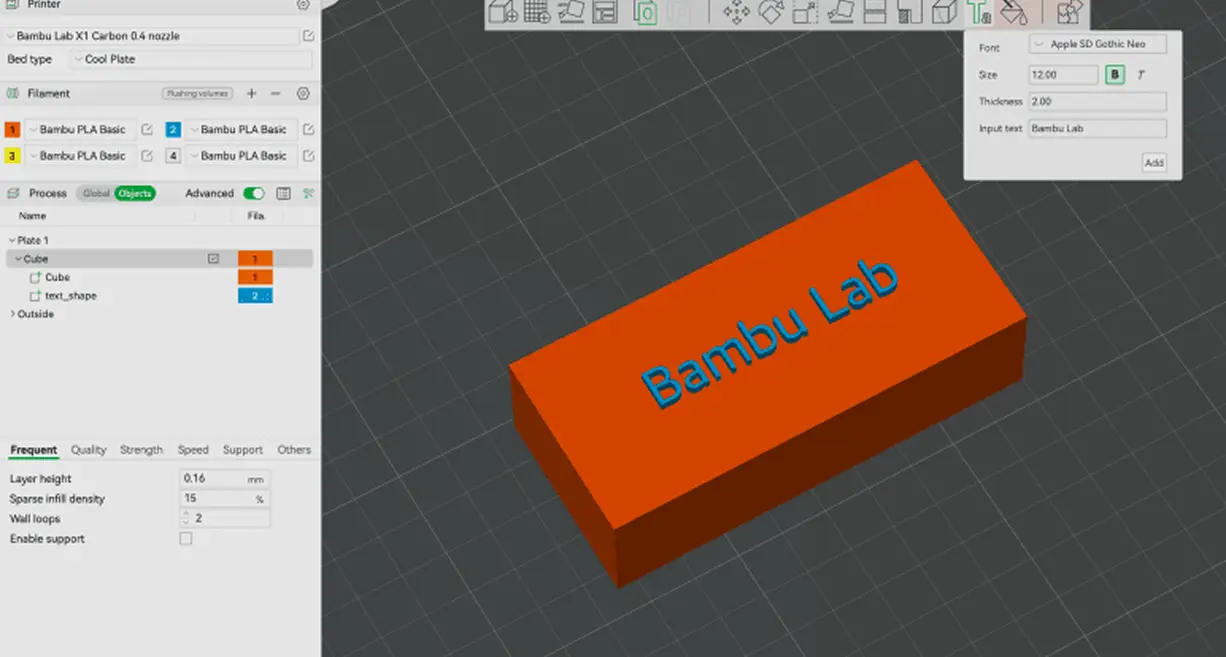Select the Rotate tool in the toolbar
Screen dimensions: 1226x657
coord(771,12)
